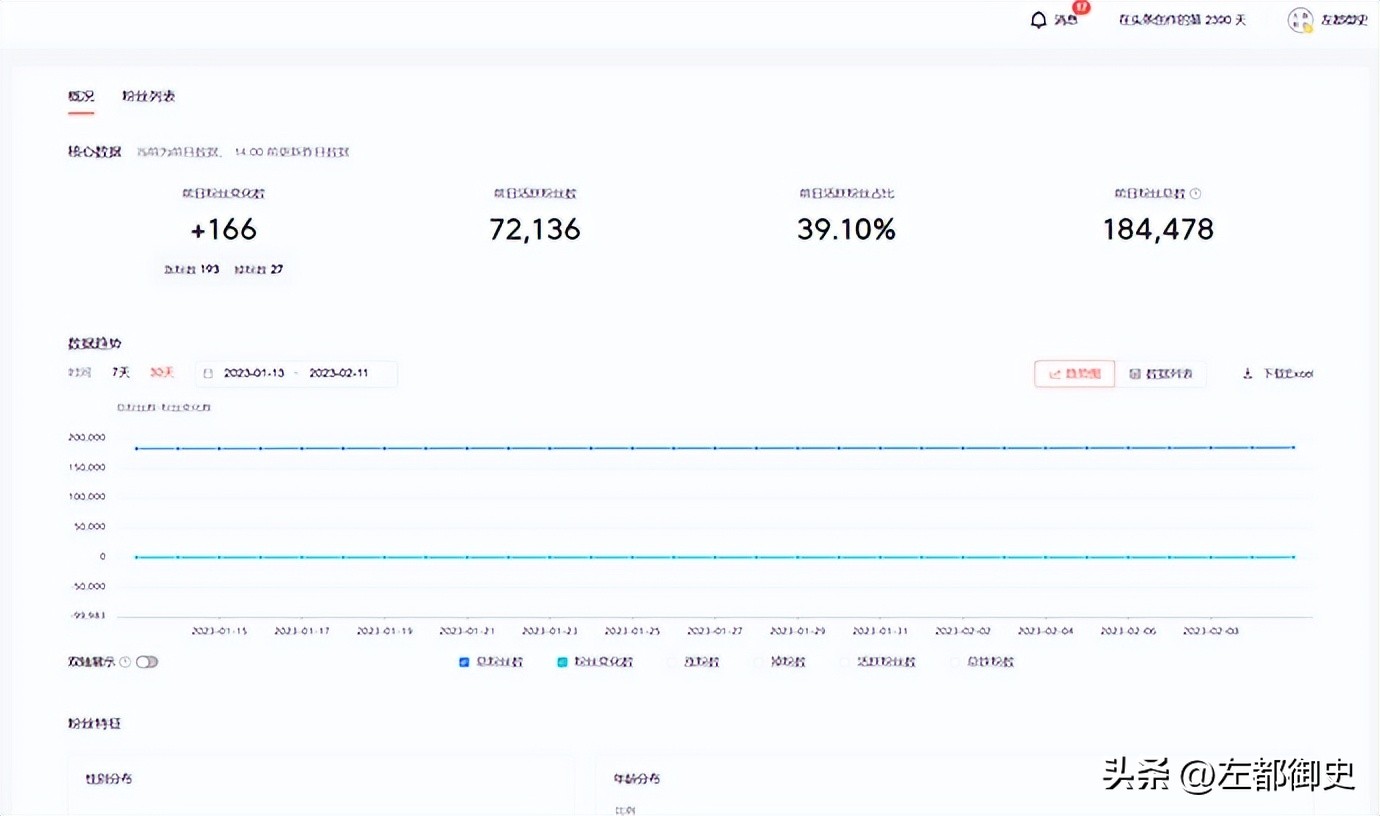Switch to the trend chart view button

(x=1074, y=374)
